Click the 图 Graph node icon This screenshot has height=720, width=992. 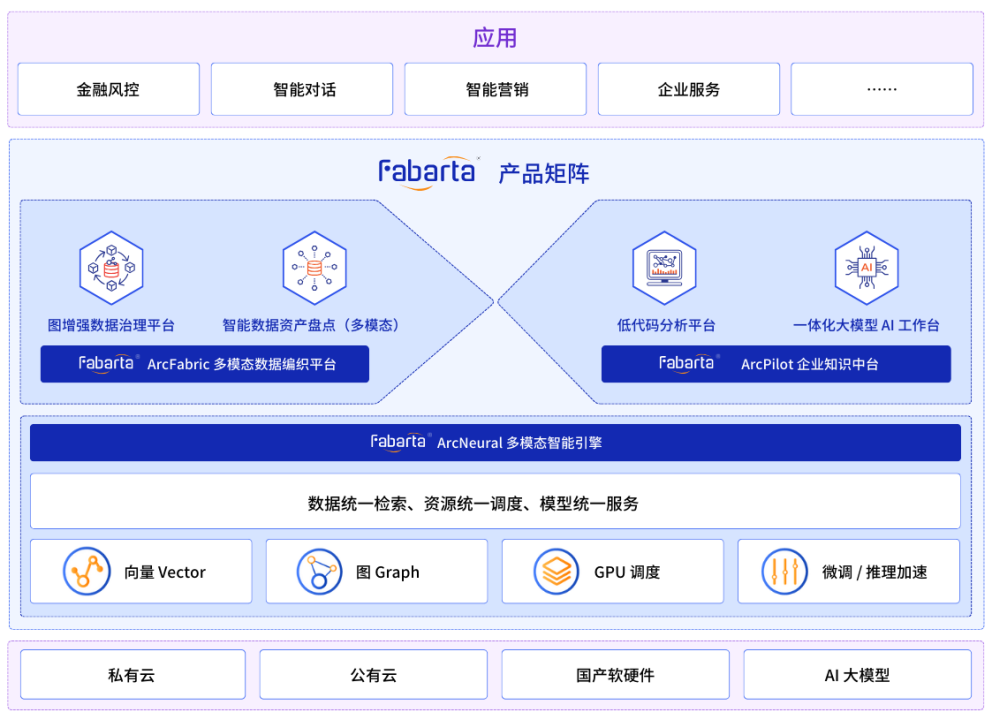pyautogui.click(x=320, y=572)
